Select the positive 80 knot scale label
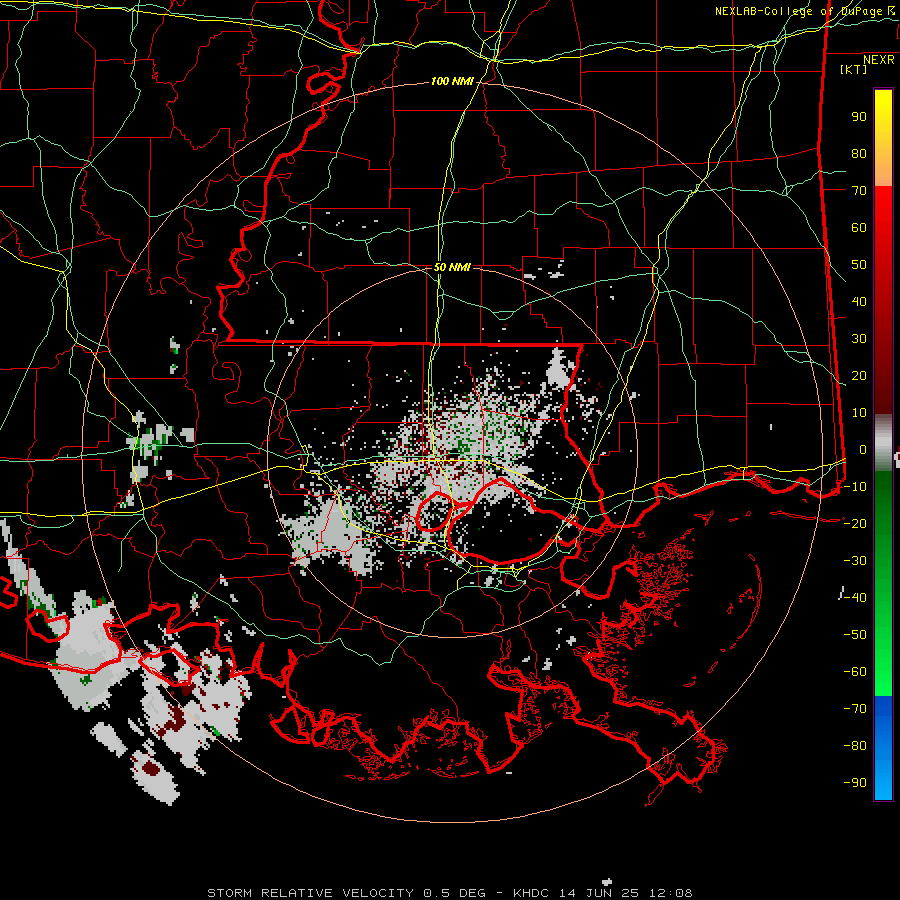Image resolution: width=900 pixels, height=900 pixels. tap(859, 154)
